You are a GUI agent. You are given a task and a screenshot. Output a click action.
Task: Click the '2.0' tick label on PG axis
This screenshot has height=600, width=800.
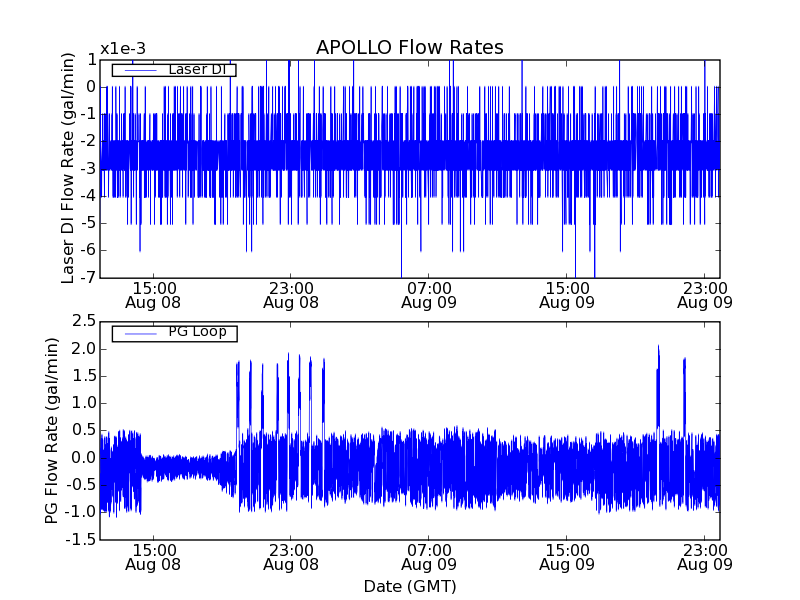point(84,349)
